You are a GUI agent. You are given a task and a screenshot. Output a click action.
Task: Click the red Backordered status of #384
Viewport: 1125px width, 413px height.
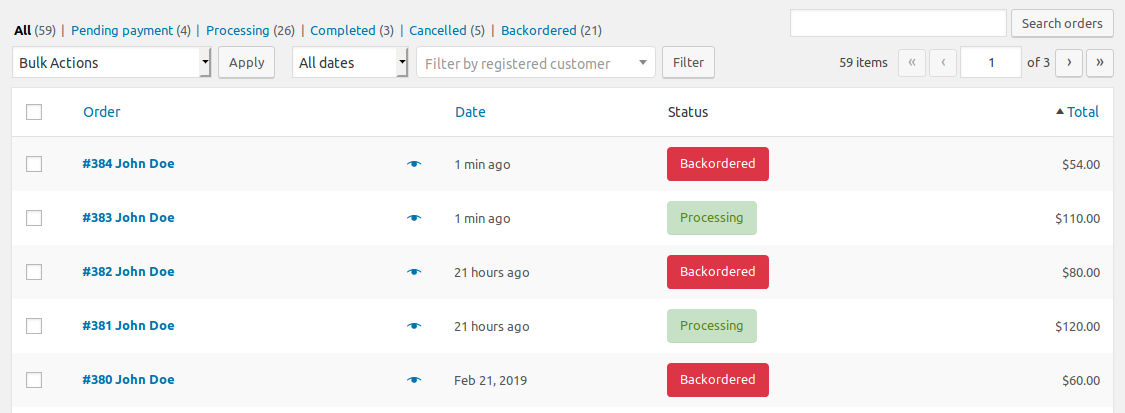coord(717,164)
